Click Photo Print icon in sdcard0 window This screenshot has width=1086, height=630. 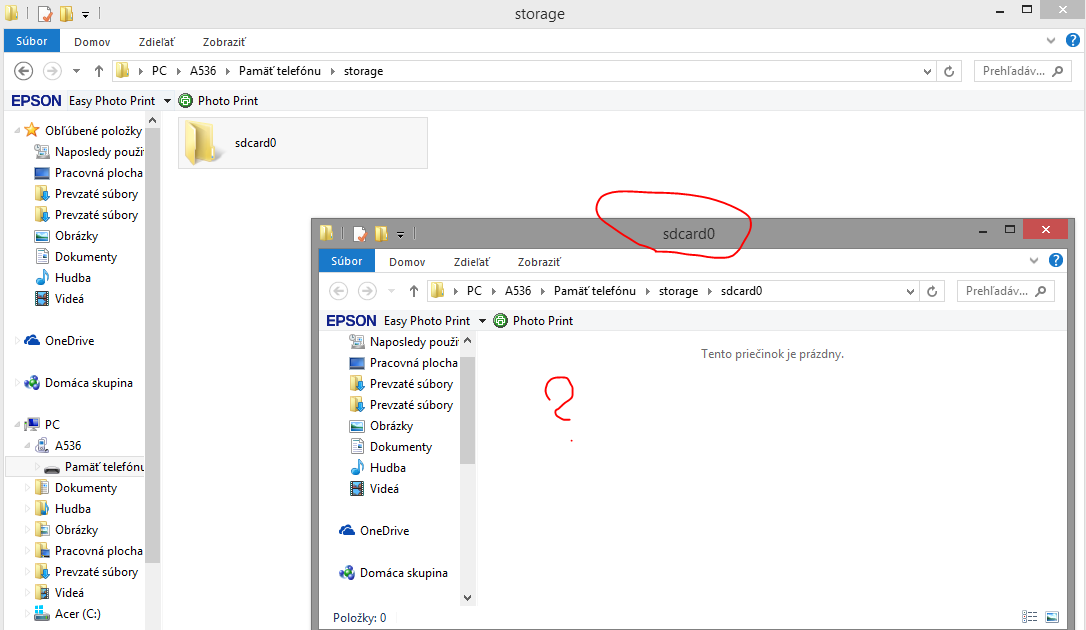500,321
